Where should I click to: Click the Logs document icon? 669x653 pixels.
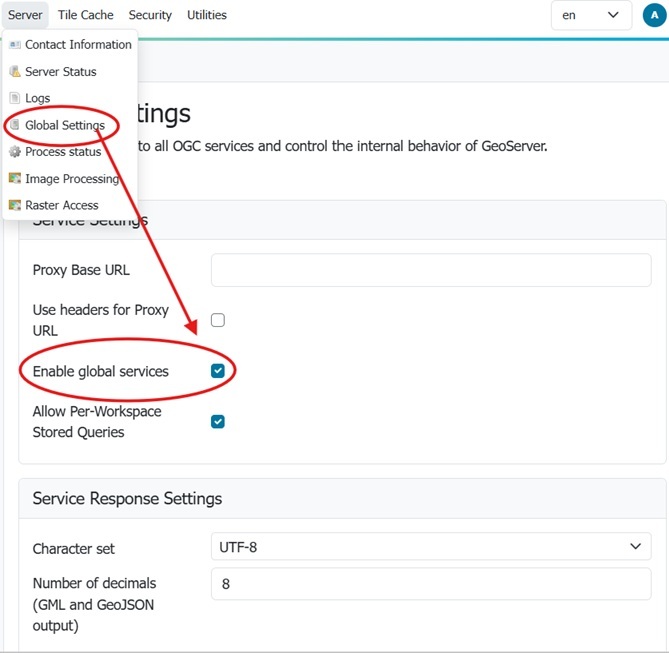pyautogui.click(x=15, y=98)
